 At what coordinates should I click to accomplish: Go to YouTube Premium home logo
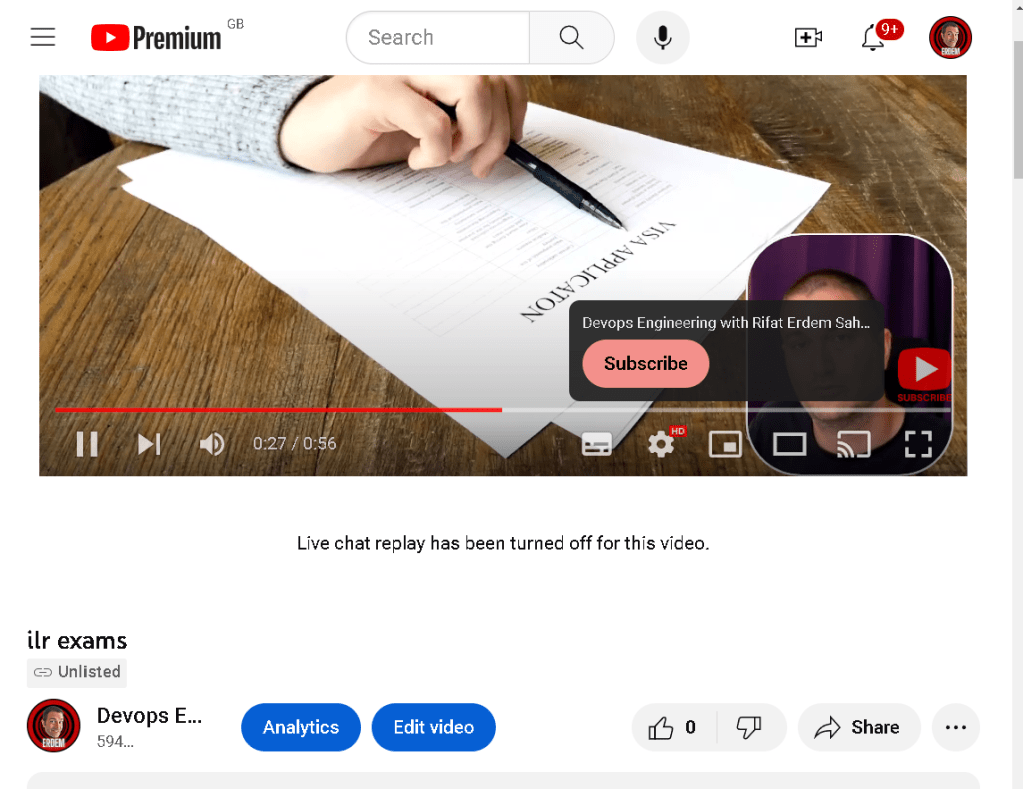pyautogui.click(x=157, y=38)
